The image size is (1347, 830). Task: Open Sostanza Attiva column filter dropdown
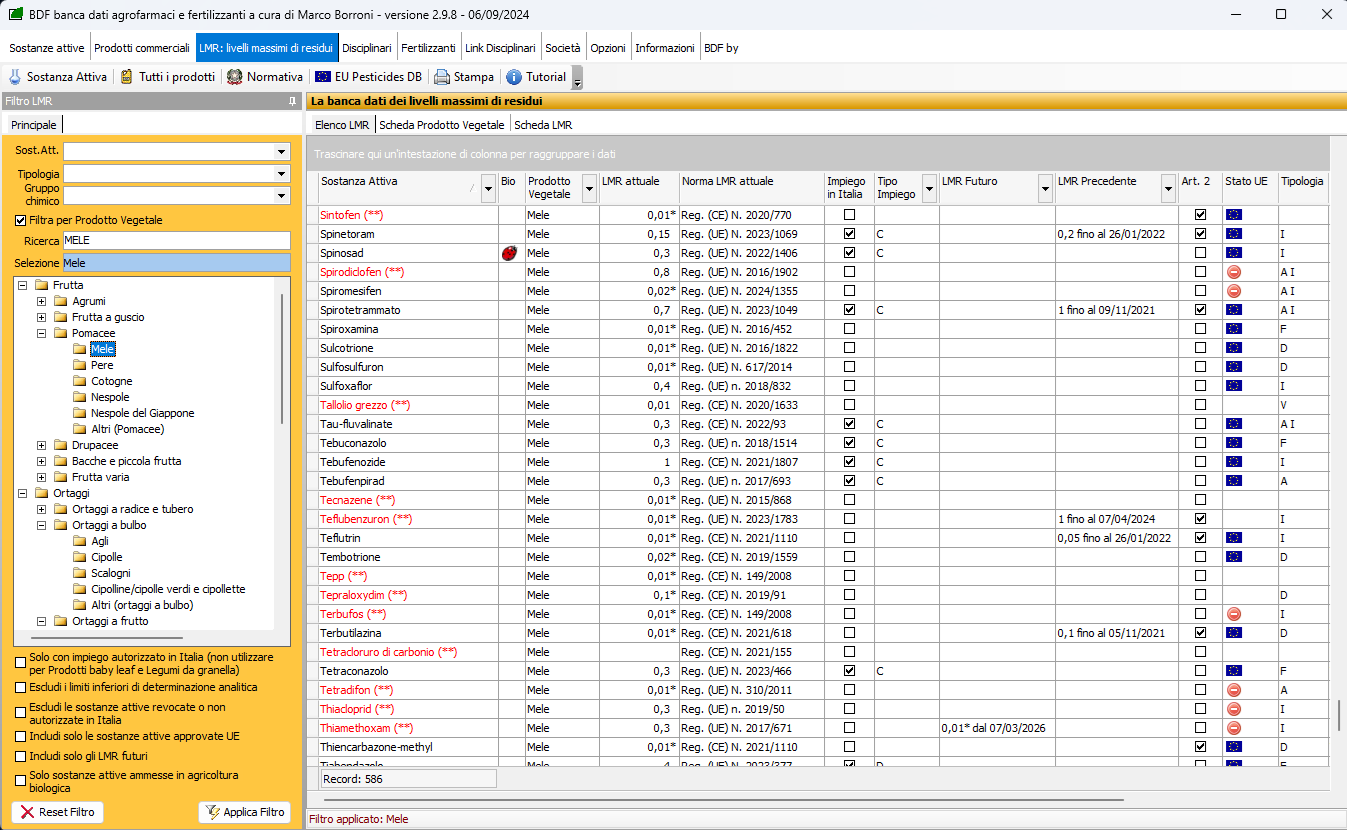pos(488,188)
